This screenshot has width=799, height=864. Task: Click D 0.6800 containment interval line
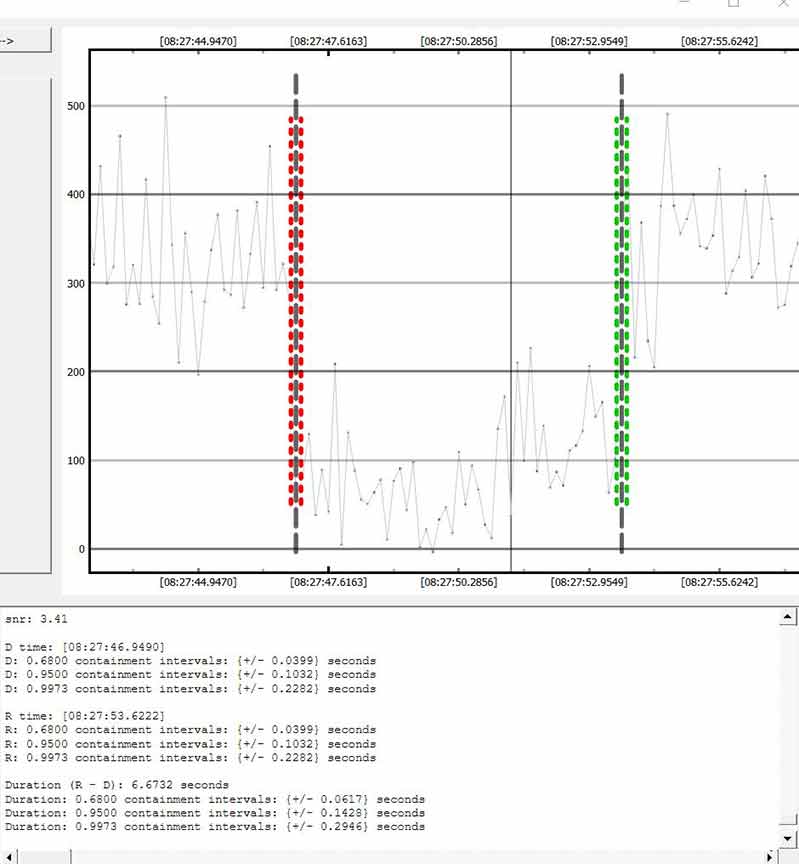[190, 660]
